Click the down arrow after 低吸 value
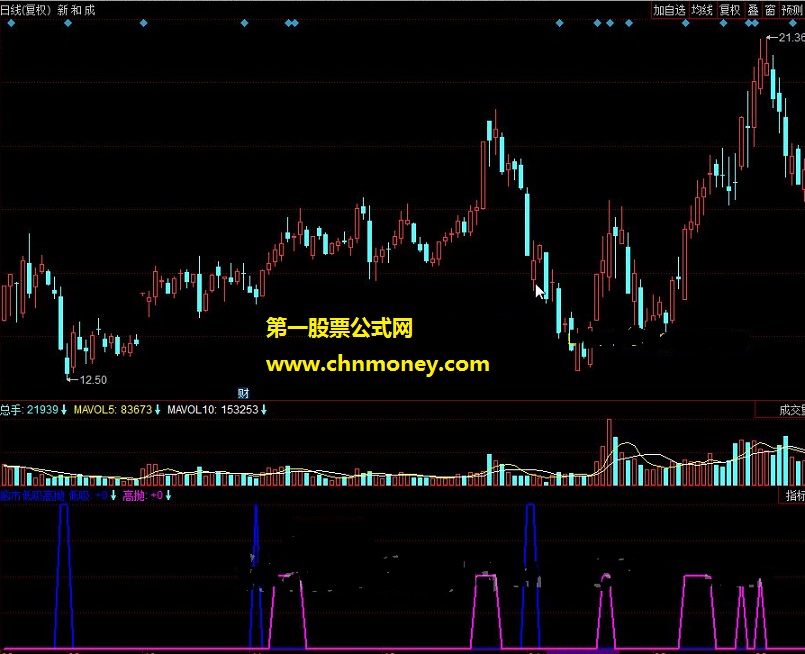This screenshot has width=805, height=654. (113, 495)
